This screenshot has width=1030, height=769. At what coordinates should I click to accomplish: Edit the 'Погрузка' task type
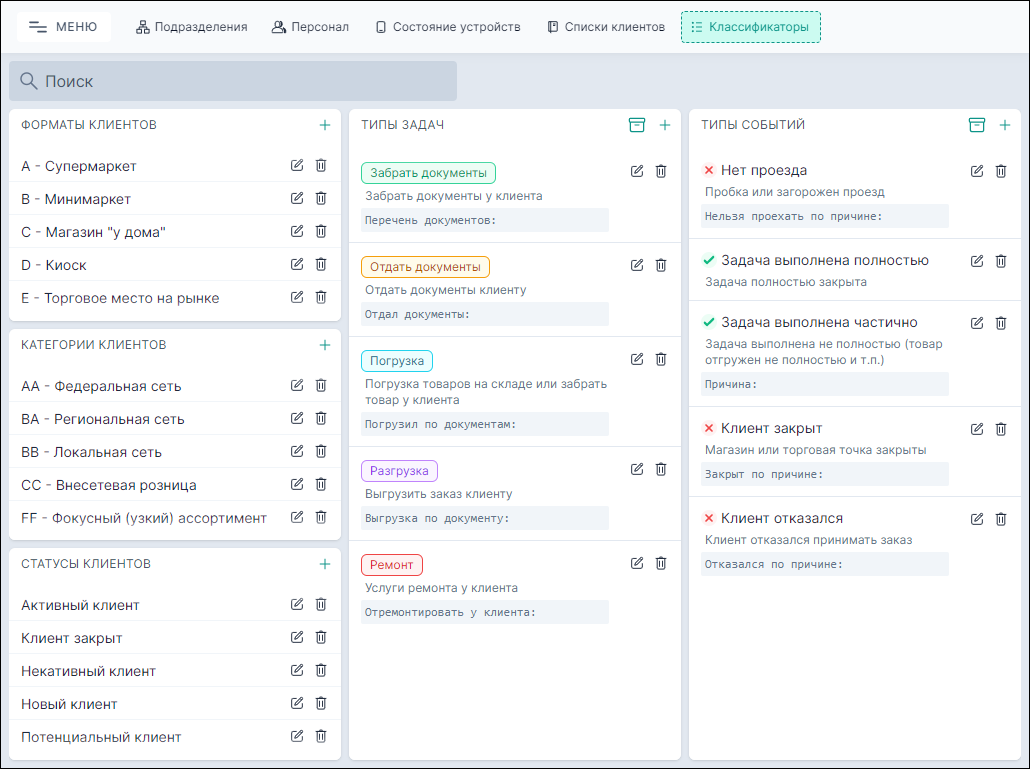coord(637,360)
